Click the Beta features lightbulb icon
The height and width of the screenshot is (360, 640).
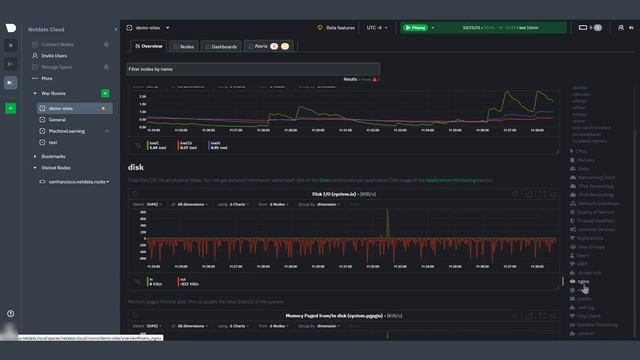320,28
